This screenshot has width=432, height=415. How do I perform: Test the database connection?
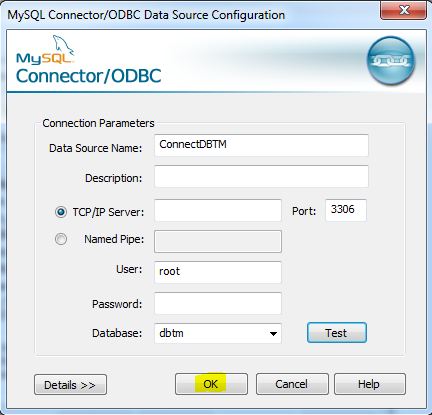[x=337, y=333]
